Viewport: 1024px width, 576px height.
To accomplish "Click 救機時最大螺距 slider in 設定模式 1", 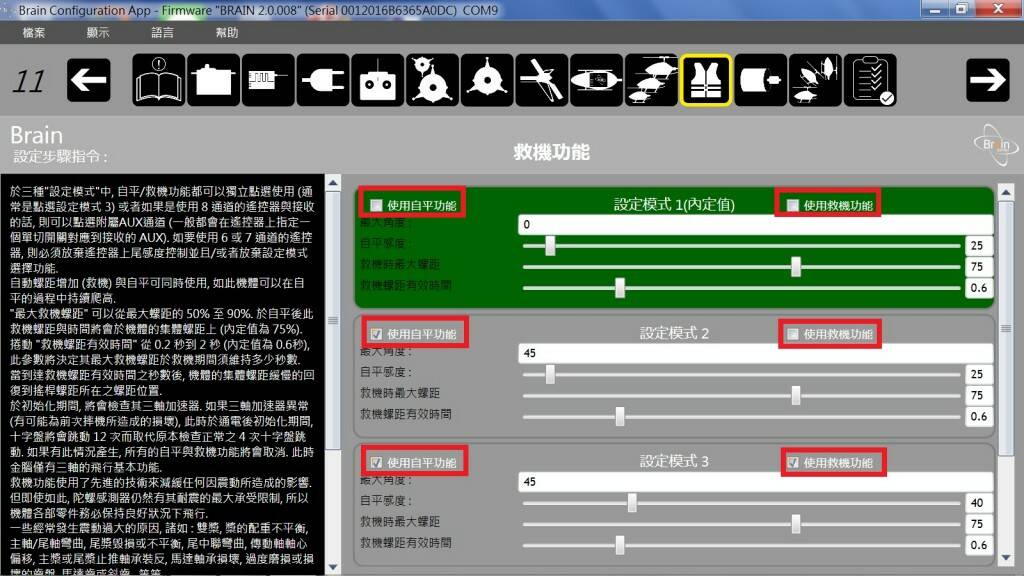I will [741, 266].
